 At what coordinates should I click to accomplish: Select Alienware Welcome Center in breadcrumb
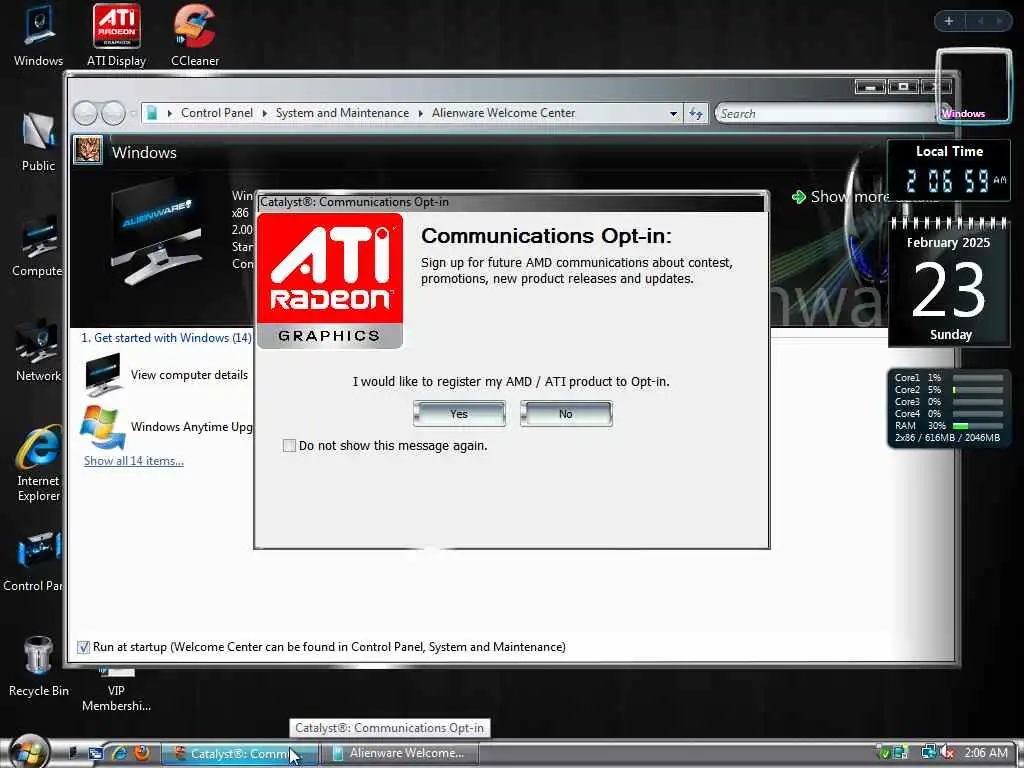pos(504,113)
